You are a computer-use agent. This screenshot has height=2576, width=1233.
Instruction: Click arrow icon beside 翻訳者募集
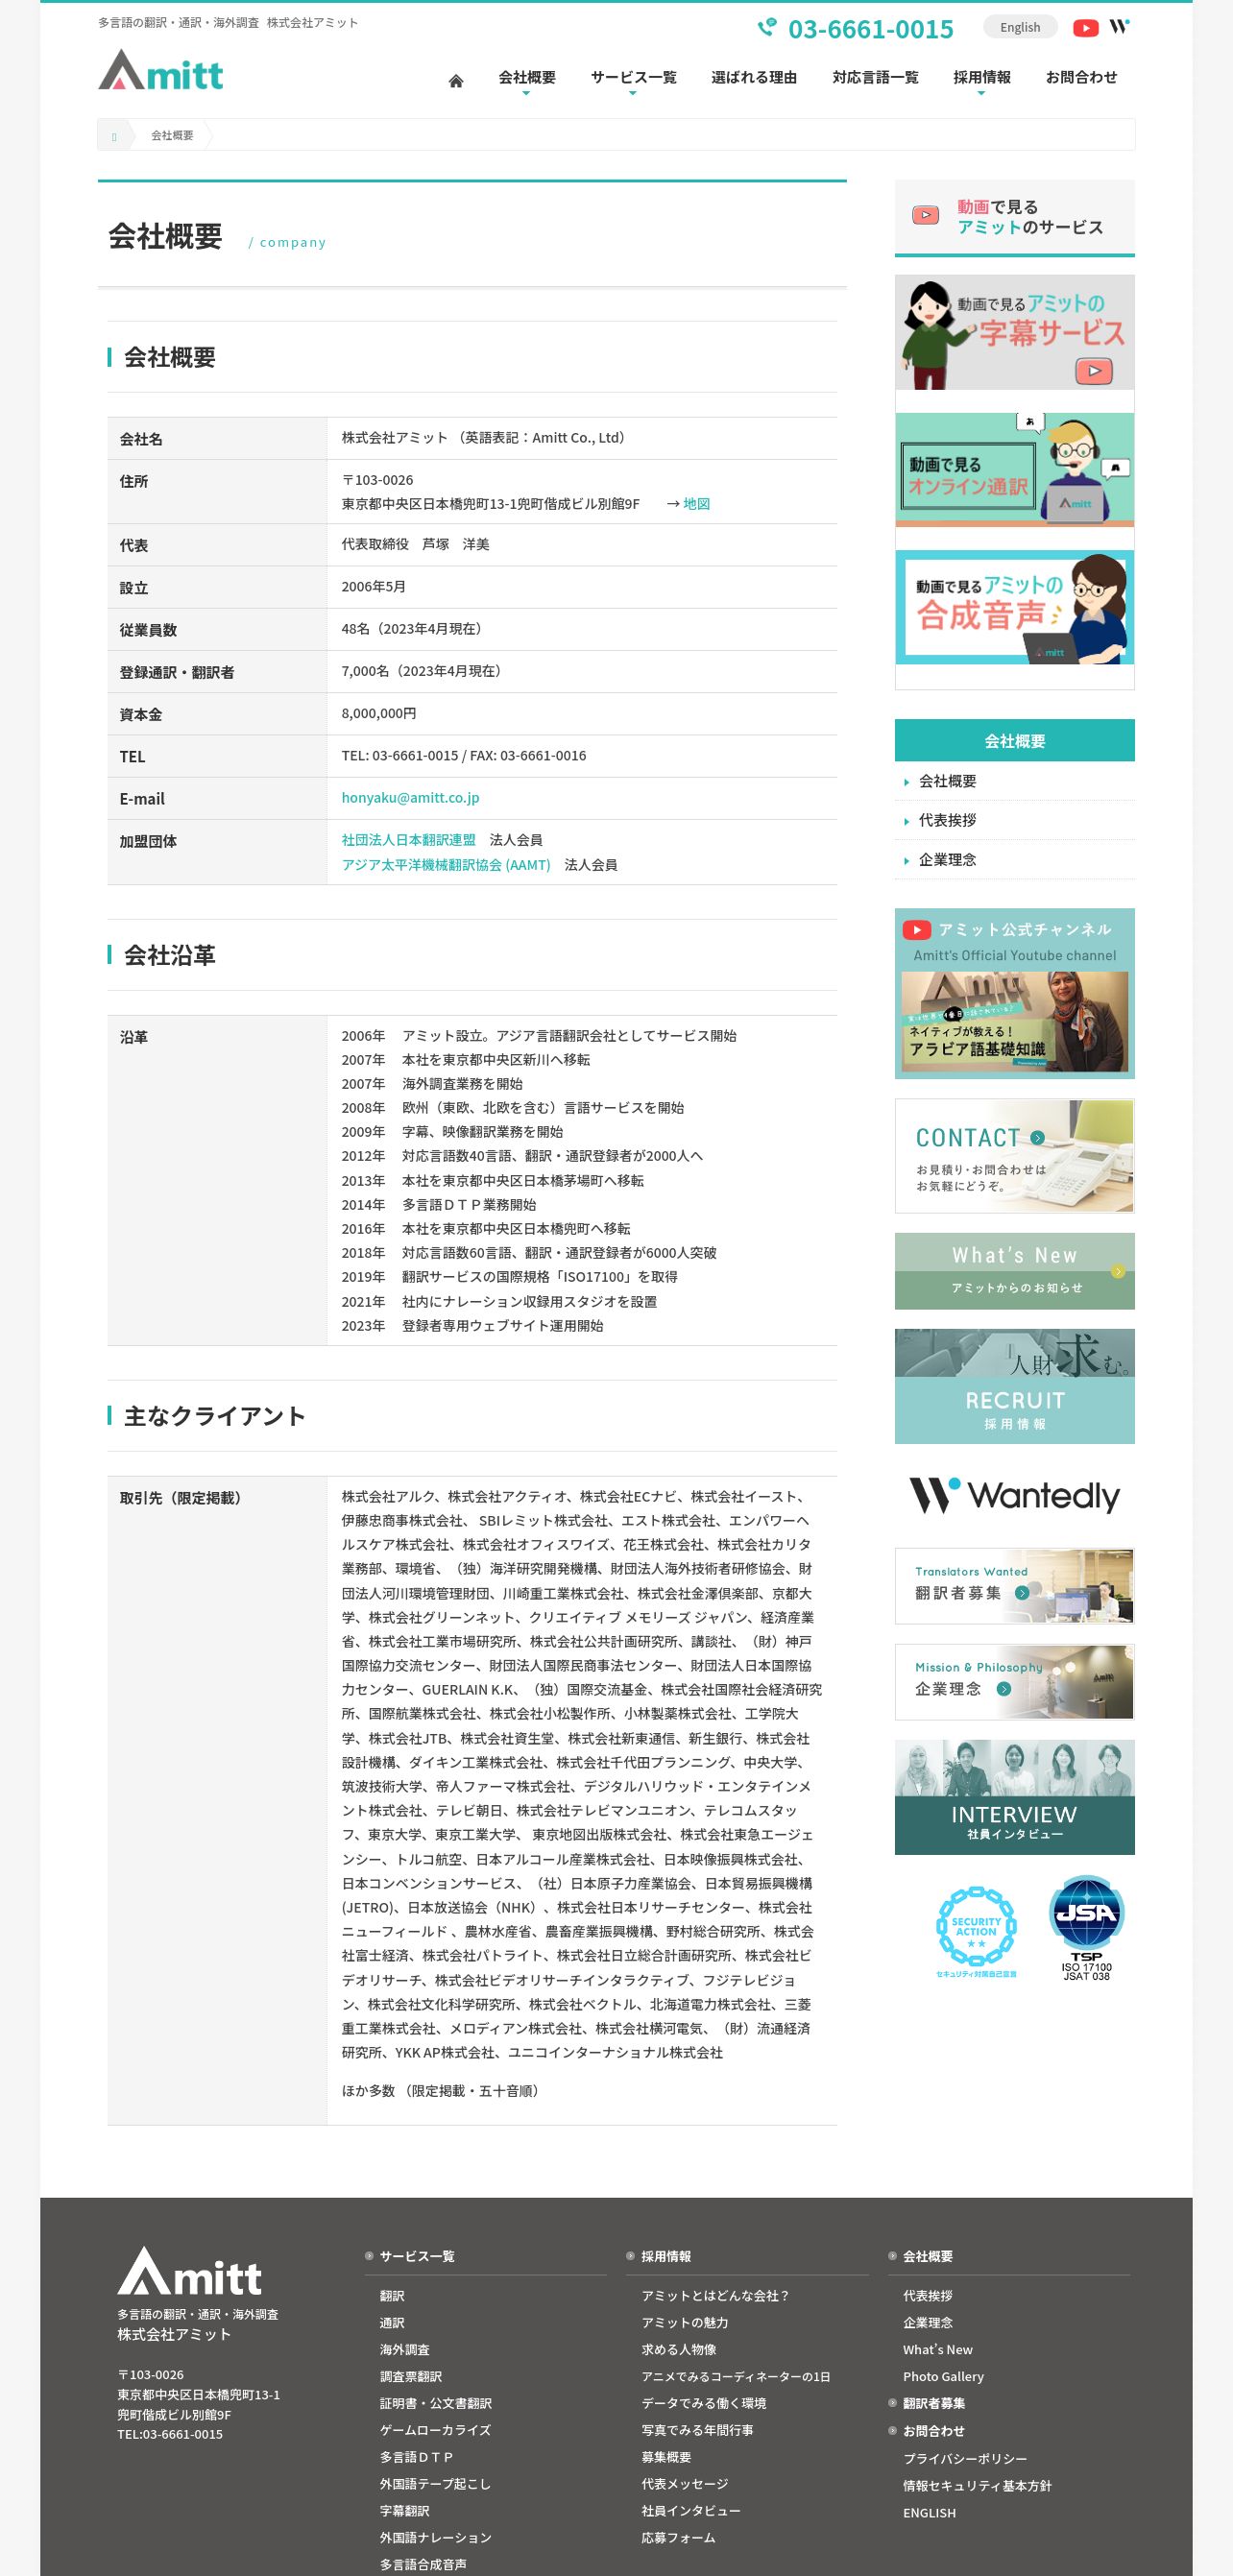1021,1593
